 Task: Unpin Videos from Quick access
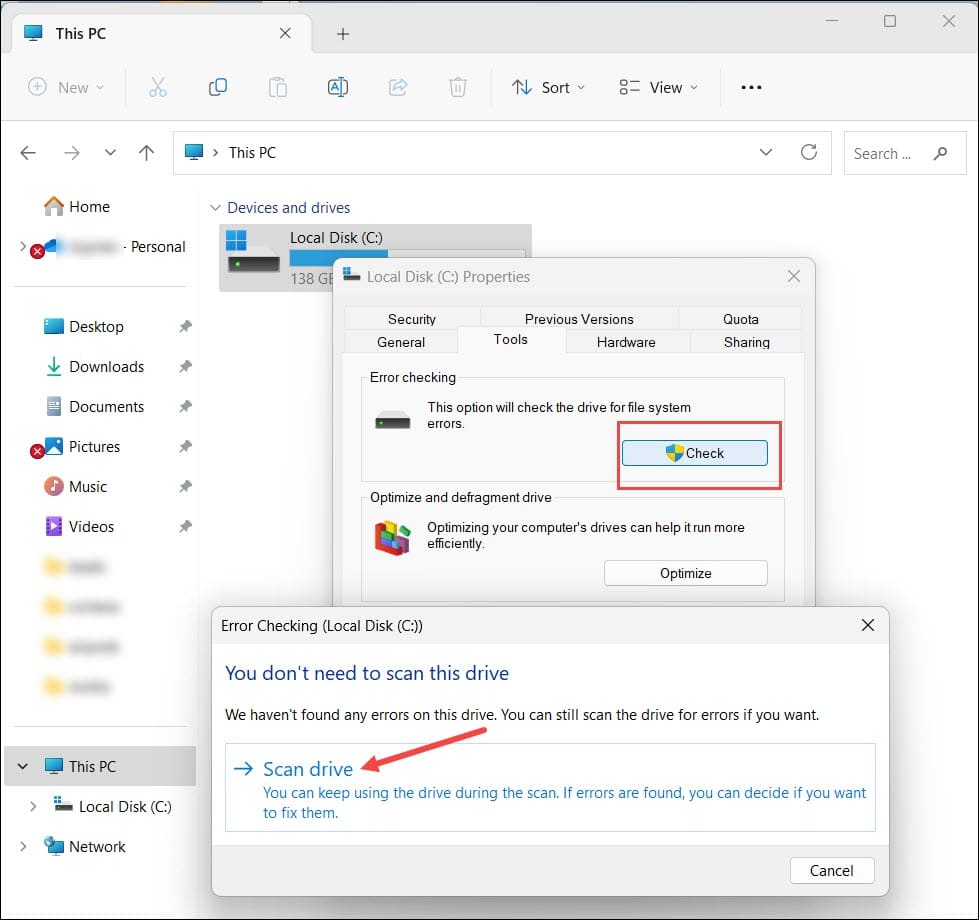pos(185,526)
